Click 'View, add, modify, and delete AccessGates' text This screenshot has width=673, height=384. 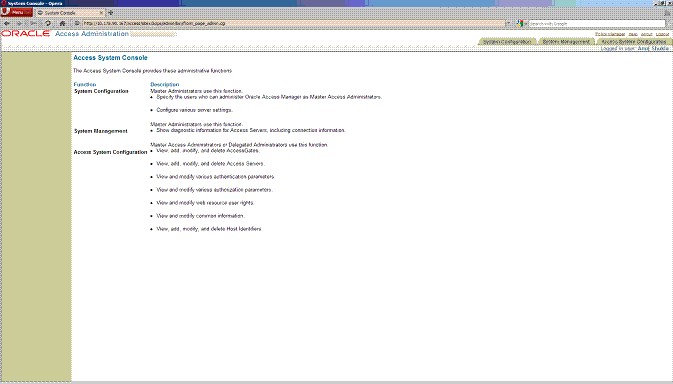(208, 151)
